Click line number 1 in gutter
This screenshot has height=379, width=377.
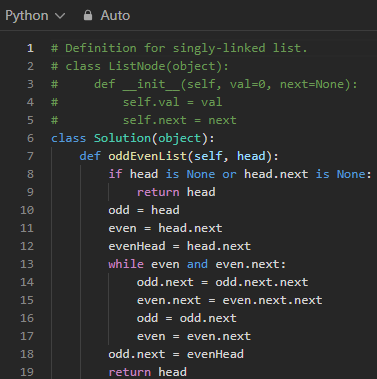30,48
